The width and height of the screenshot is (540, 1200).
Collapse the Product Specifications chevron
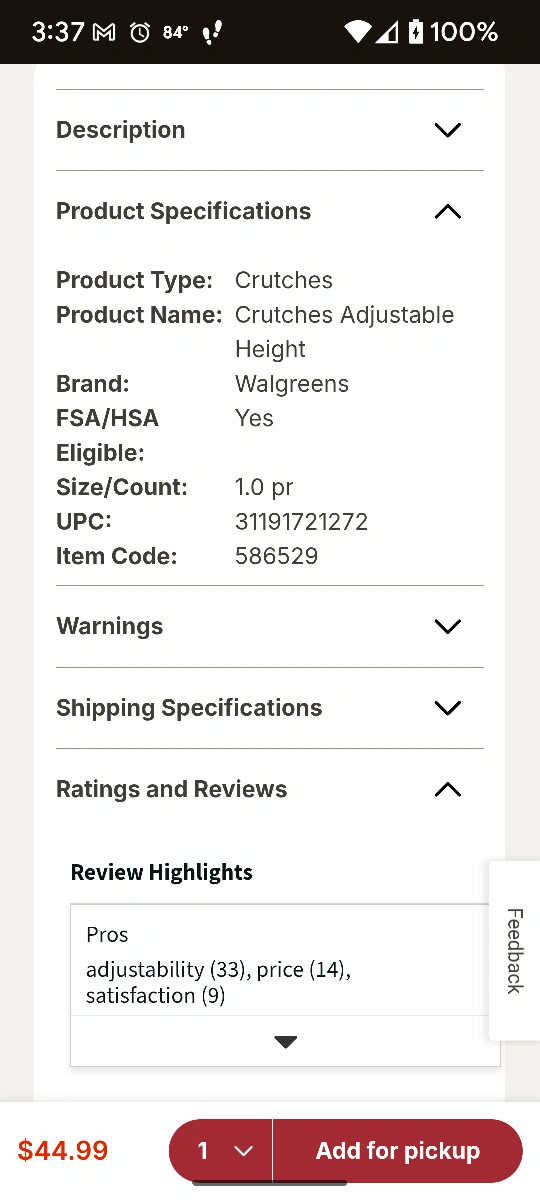coord(447,212)
